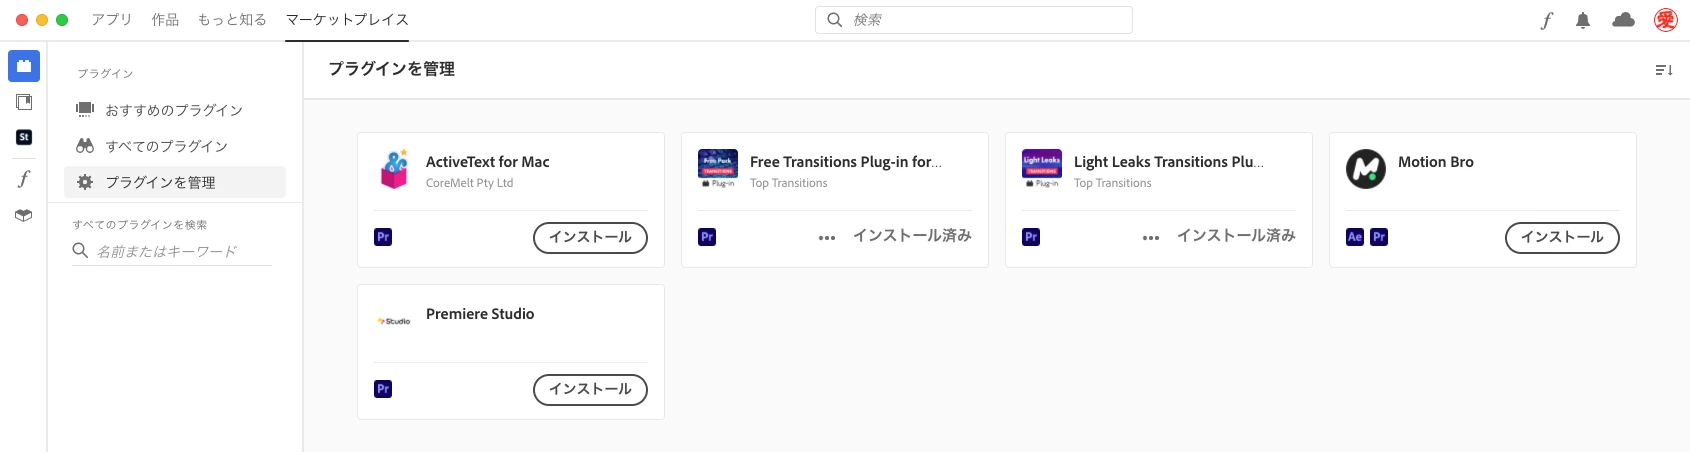Screen dimensions: 1690x452
Task: Open the Adobe Stock icon in rail
Action: tap(24, 137)
